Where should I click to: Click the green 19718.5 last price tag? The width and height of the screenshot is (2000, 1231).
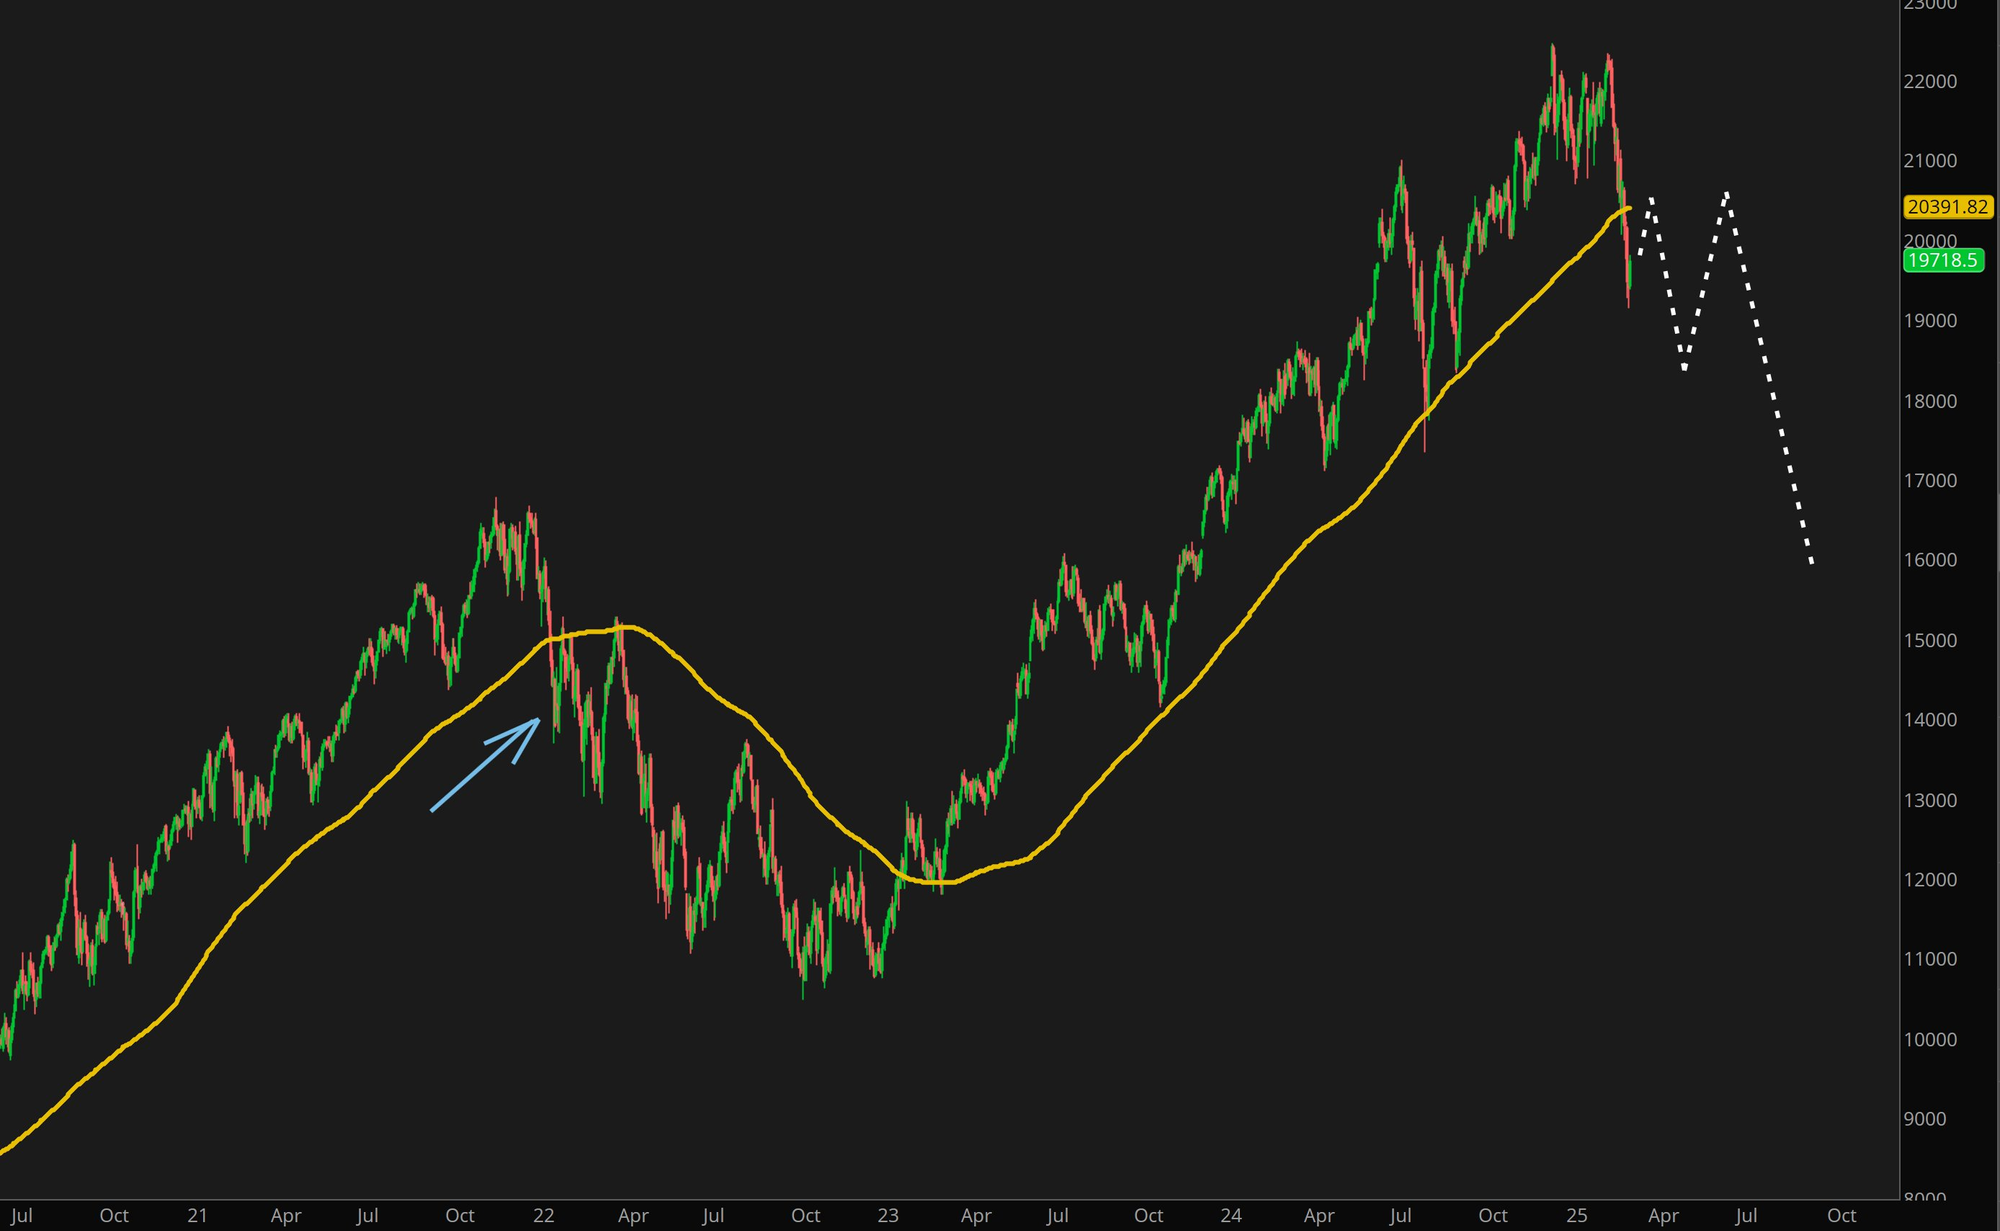1942,260
